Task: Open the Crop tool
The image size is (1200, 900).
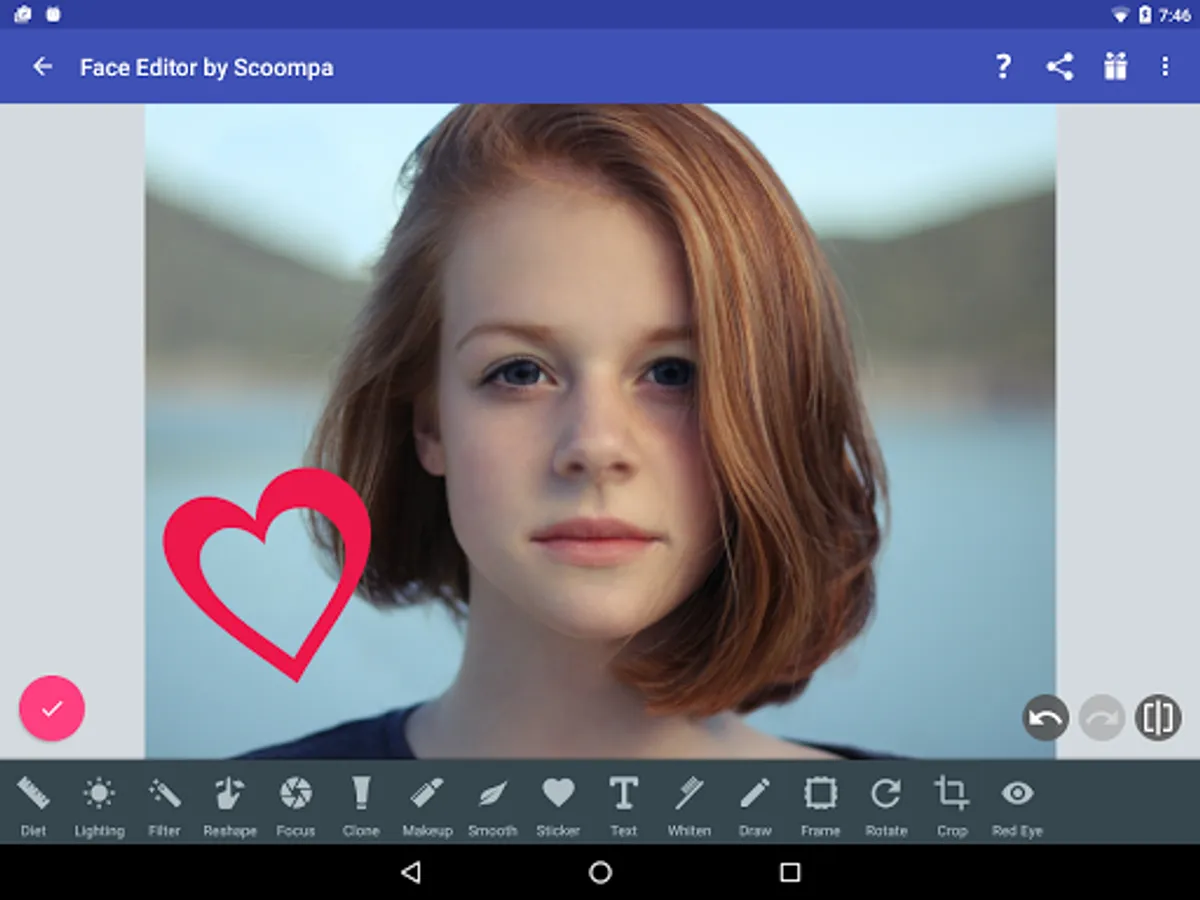Action: [x=952, y=805]
